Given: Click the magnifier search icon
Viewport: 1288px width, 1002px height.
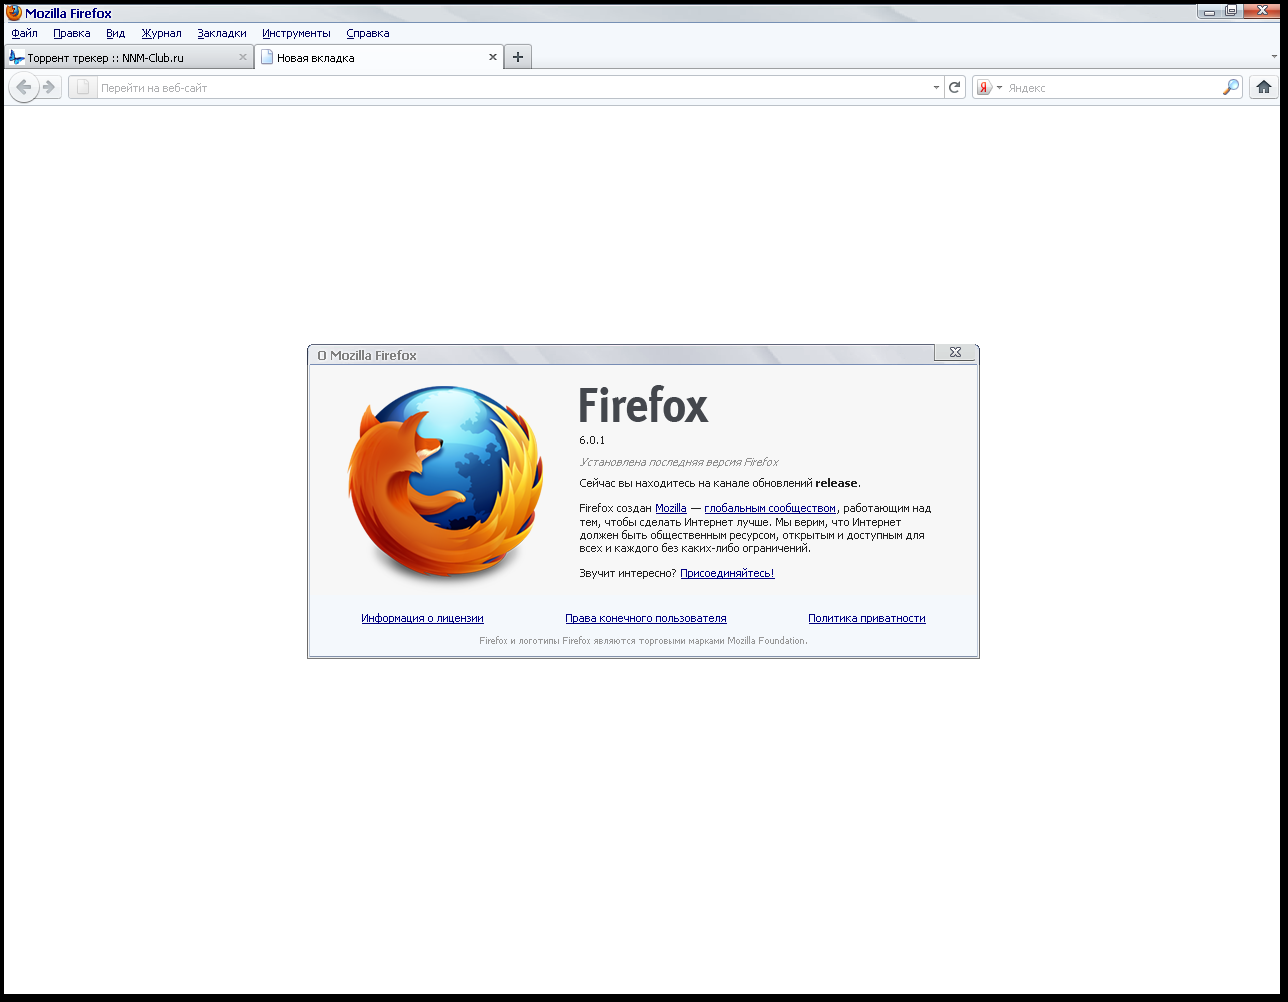Looking at the screenshot, I should pos(1231,87).
